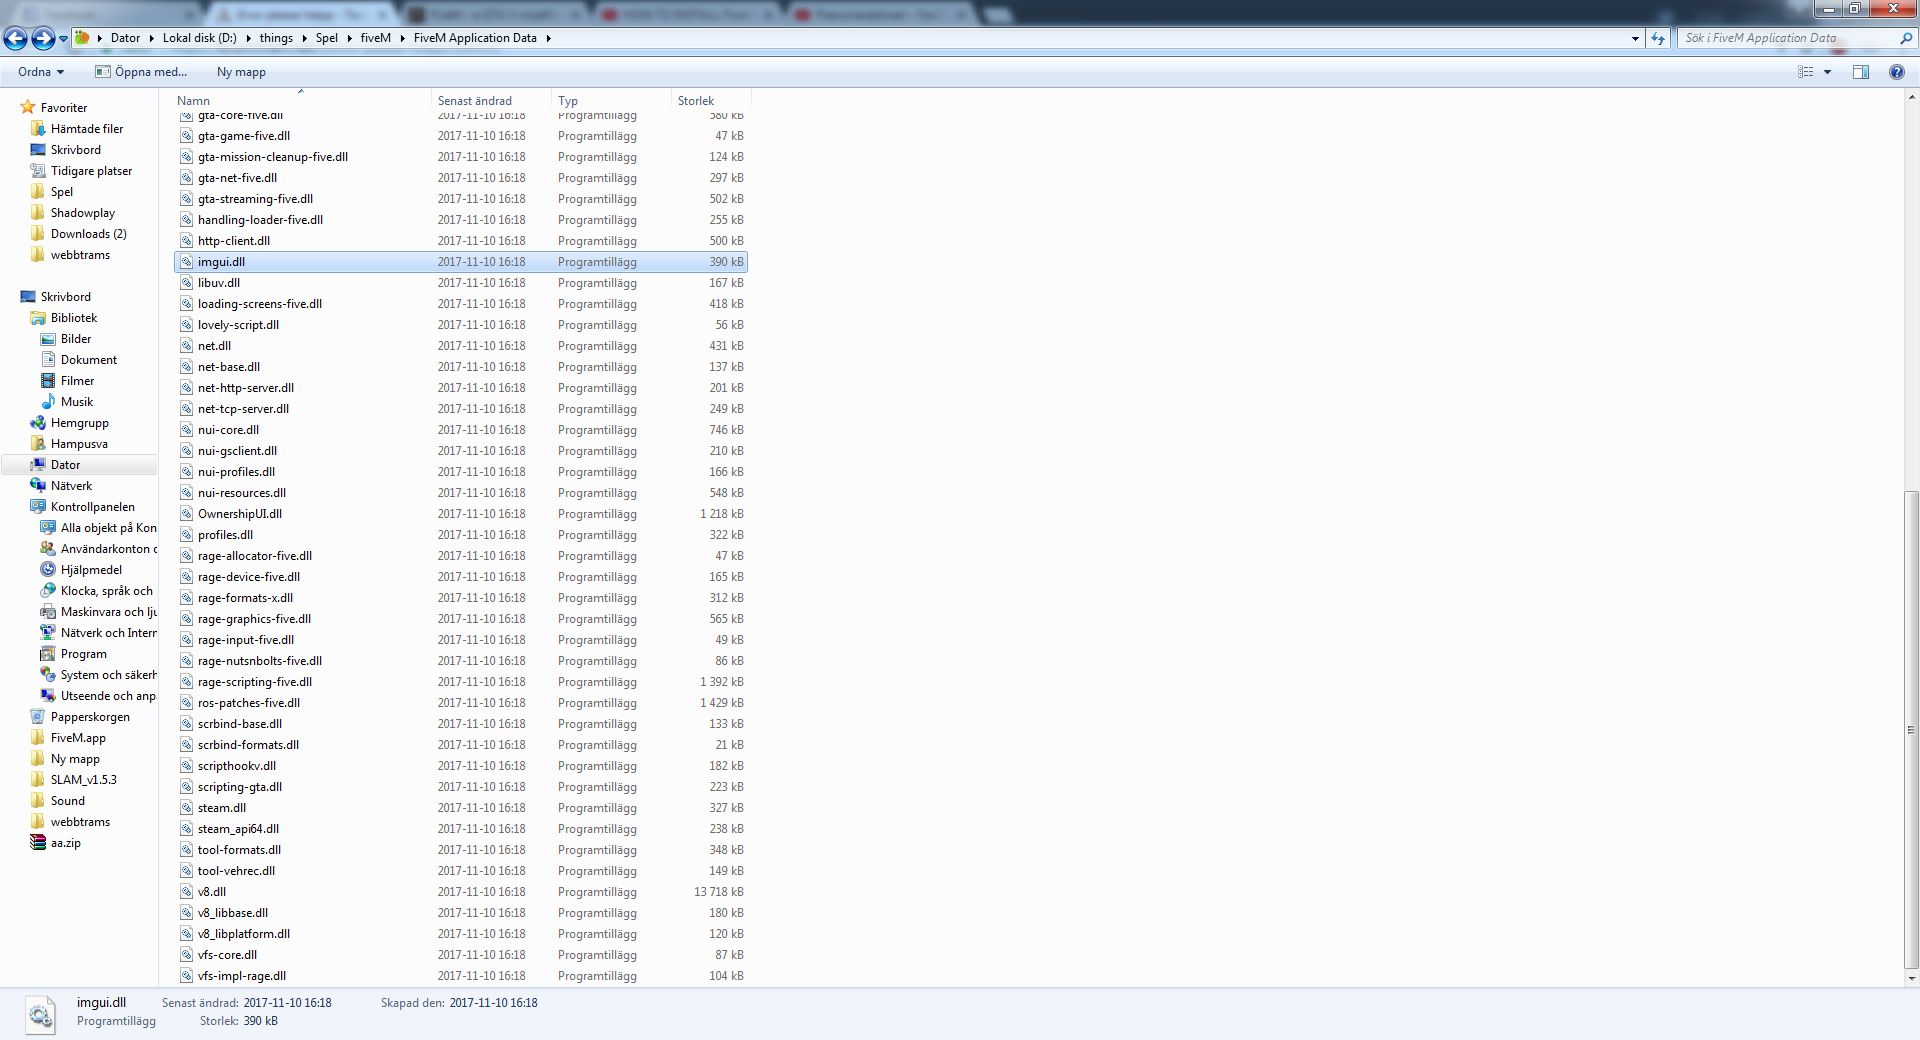
Task: Click the imgui.dll thumbnail in the details pane
Action: (40, 1013)
